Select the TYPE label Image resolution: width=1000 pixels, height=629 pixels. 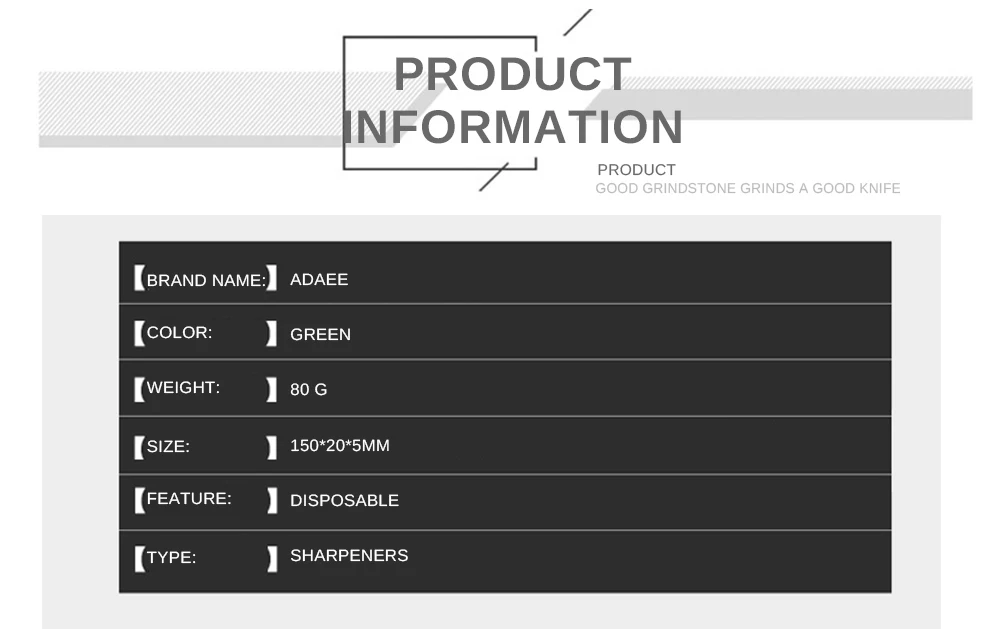click(172, 557)
